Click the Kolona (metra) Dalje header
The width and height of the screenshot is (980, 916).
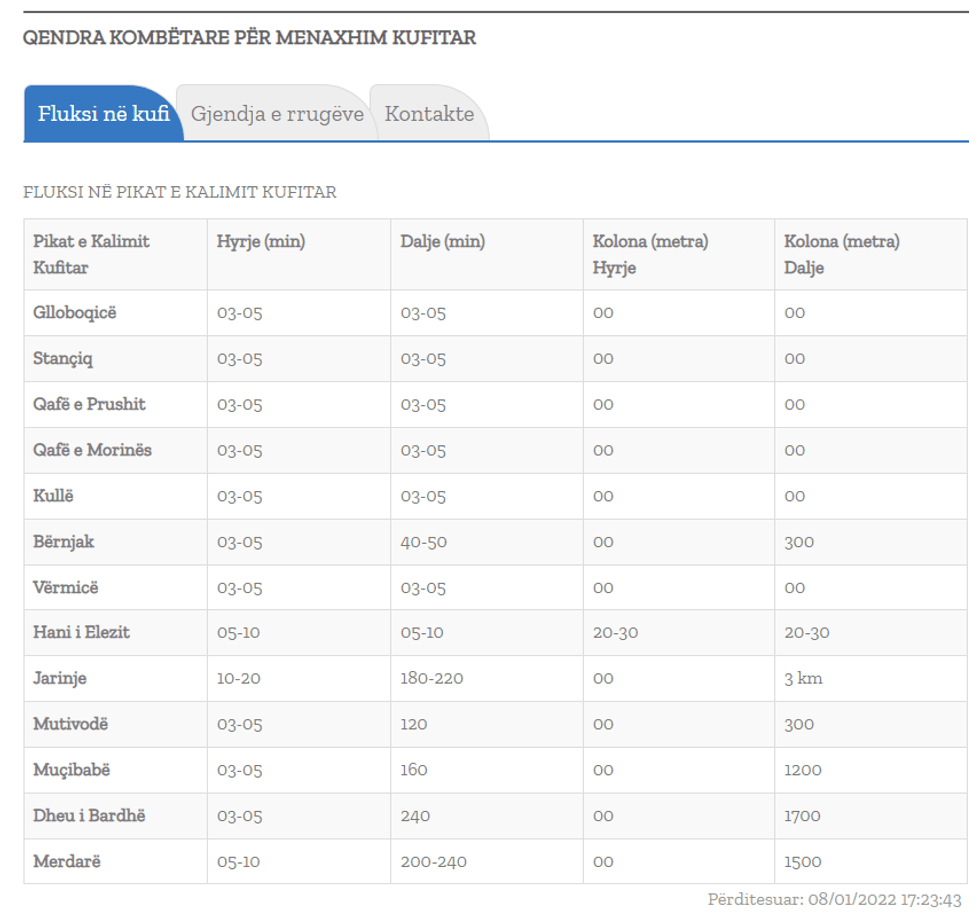pos(841,254)
